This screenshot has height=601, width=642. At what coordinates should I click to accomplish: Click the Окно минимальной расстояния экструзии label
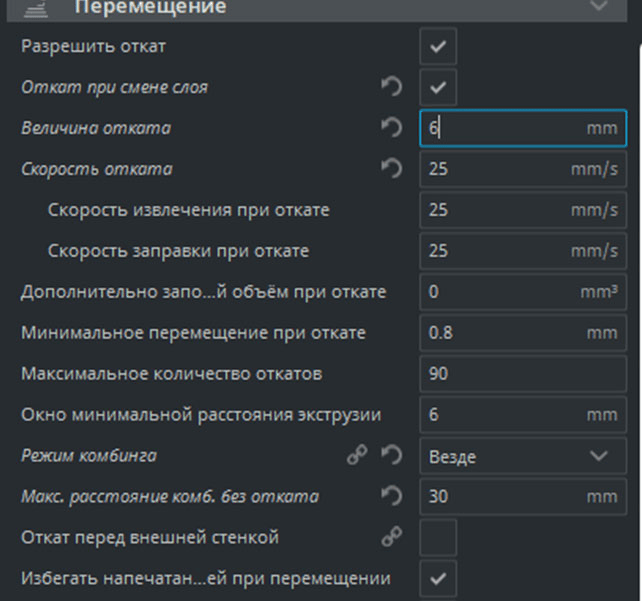(201, 415)
